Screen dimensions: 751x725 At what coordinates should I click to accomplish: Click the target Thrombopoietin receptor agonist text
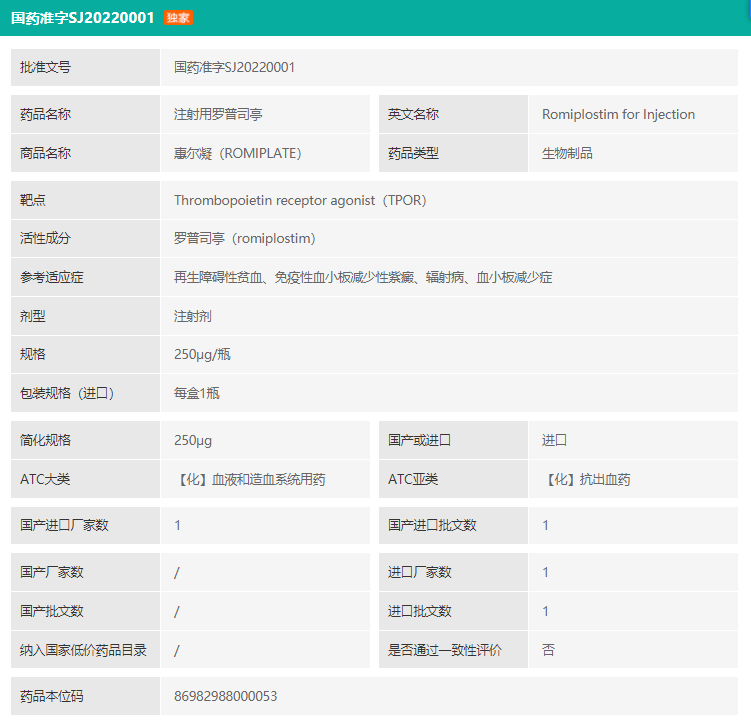(300, 200)
